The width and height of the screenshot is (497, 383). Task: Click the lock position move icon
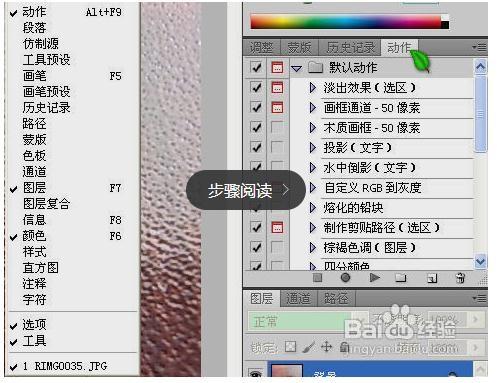click(327, 347)
